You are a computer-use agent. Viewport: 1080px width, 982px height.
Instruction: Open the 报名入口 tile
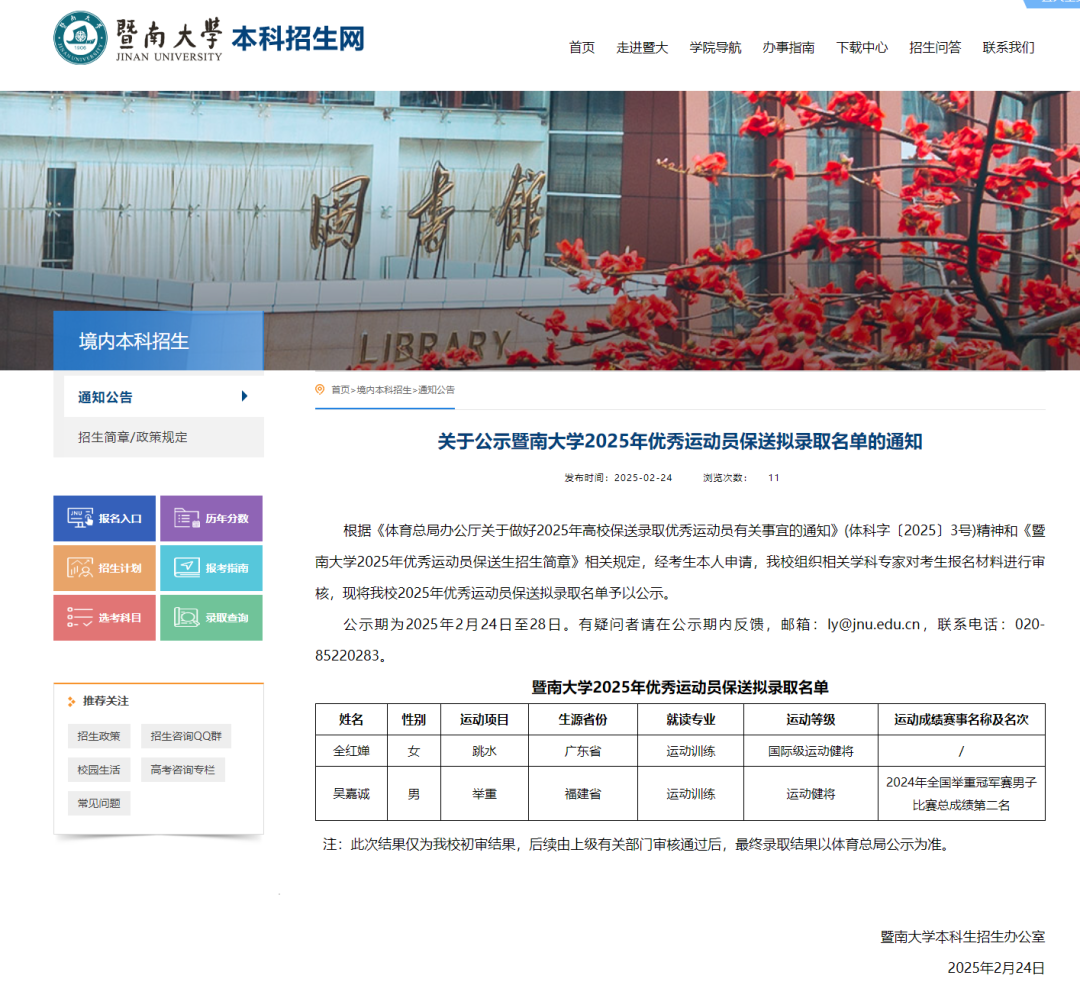coord(105,519)
